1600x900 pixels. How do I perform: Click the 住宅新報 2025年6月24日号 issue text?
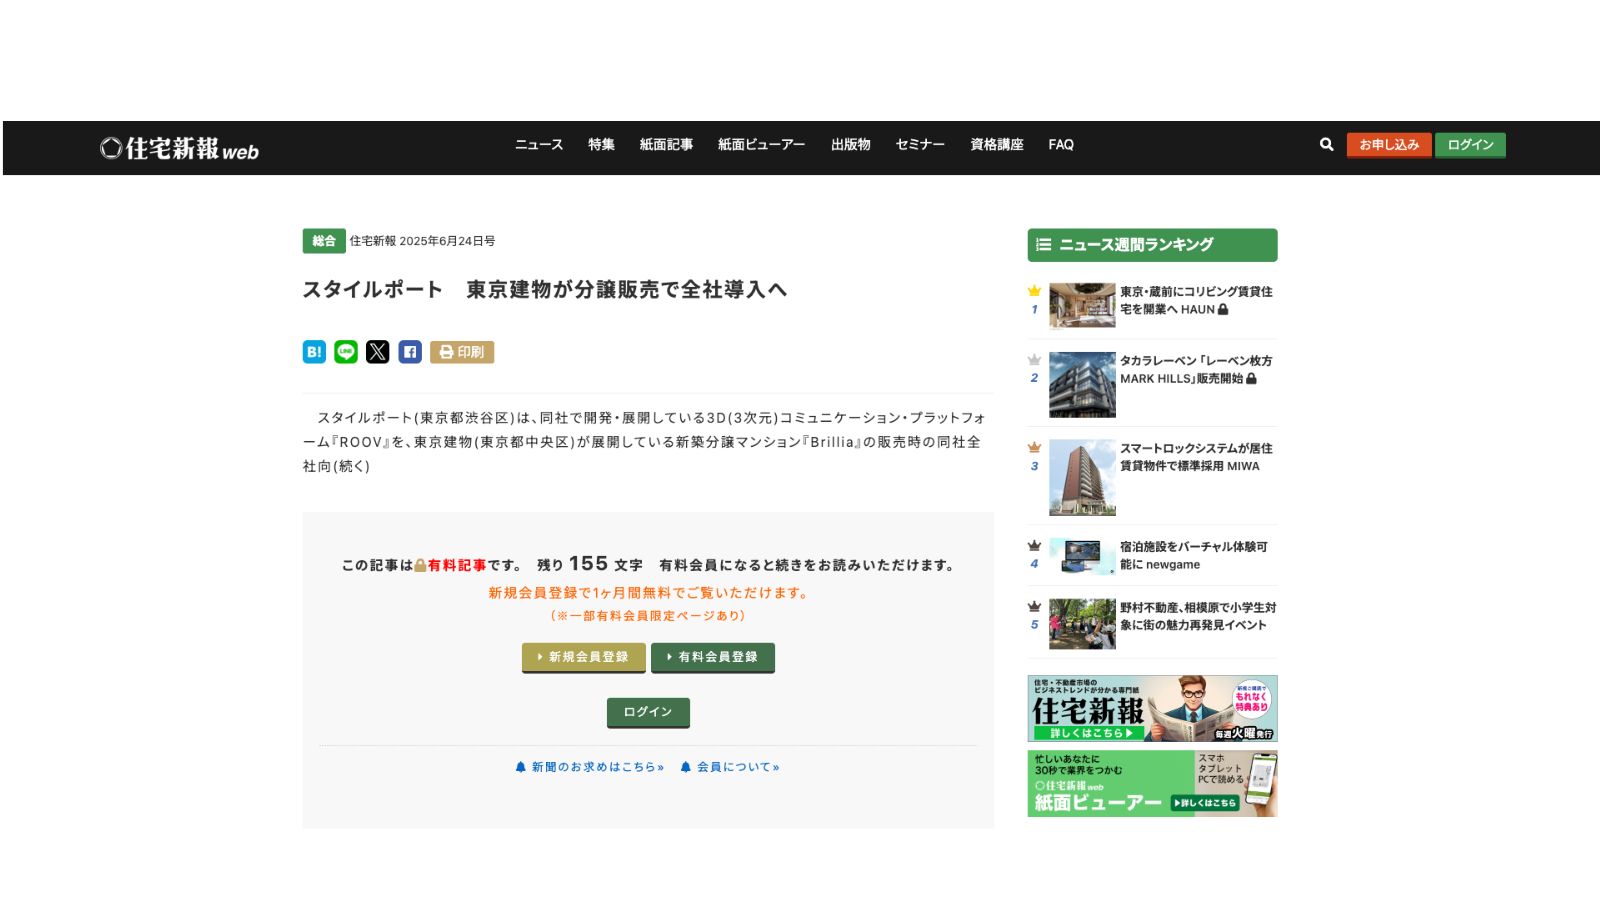(x=422, y=241)
